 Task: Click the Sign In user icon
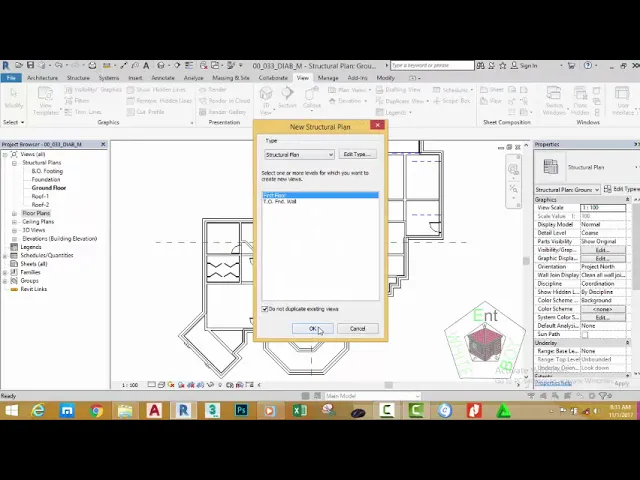(514, 65)
